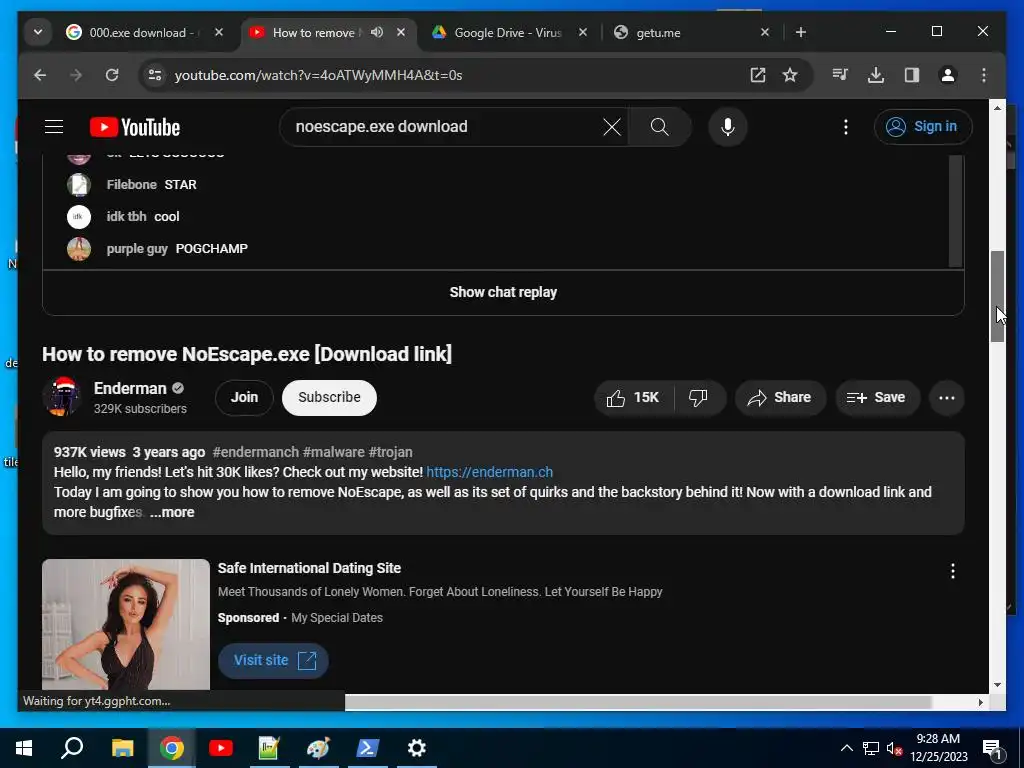Open Notepad++ from the taskbar
Screen dimensions: 1024x768
pos(269,748)
